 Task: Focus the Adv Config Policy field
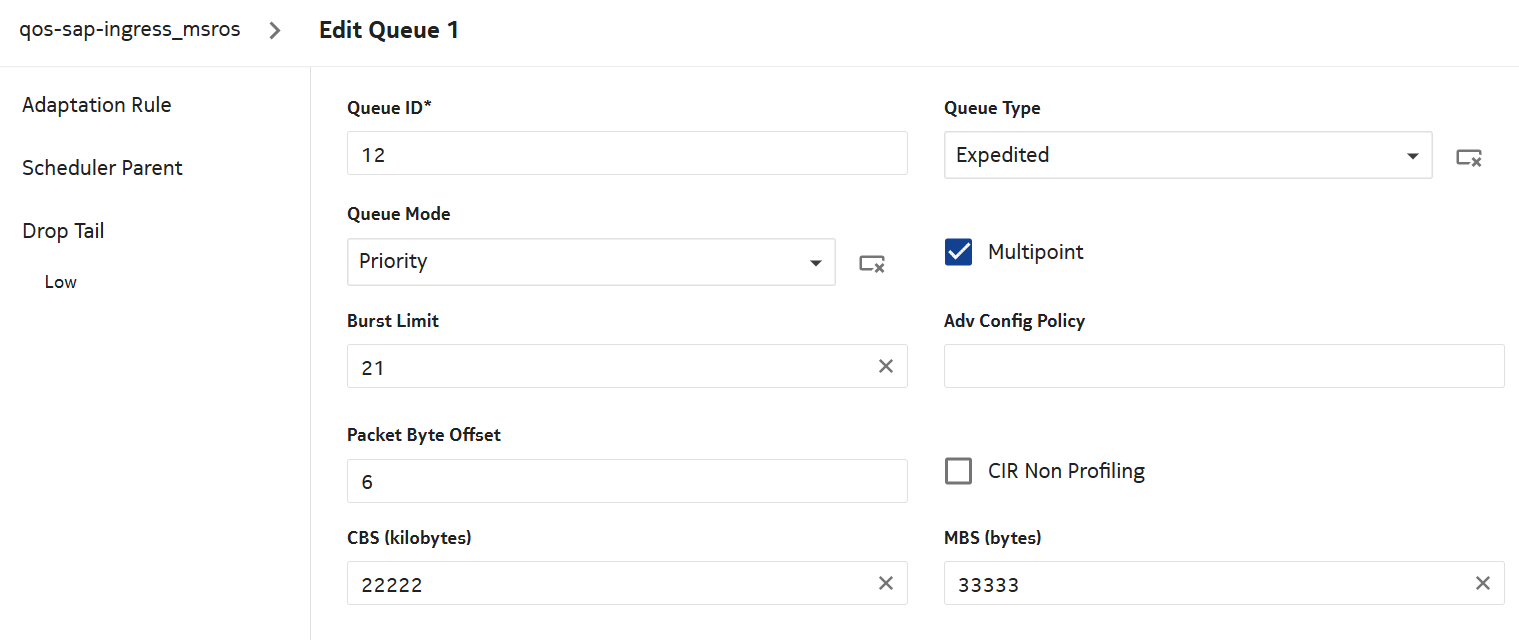[x=1223, y=367]
